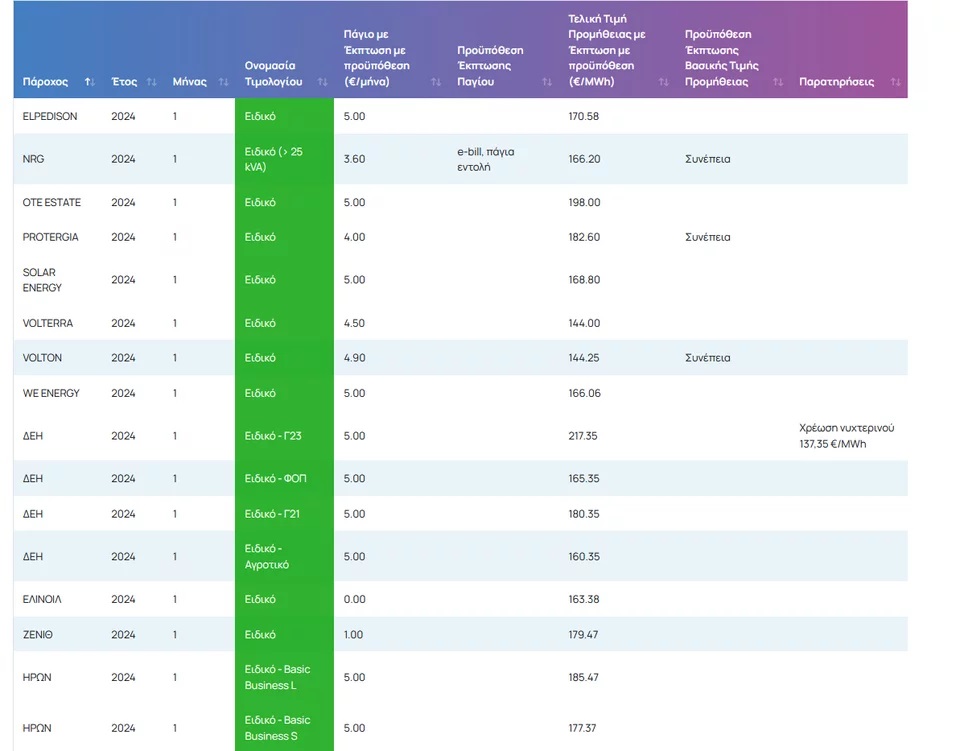The width and height of the screenshot is (960, 751).
Task: Click the Χρέωση νυχτερινού 137,35 €/MWh note
Action: click(x=846, y=436)
